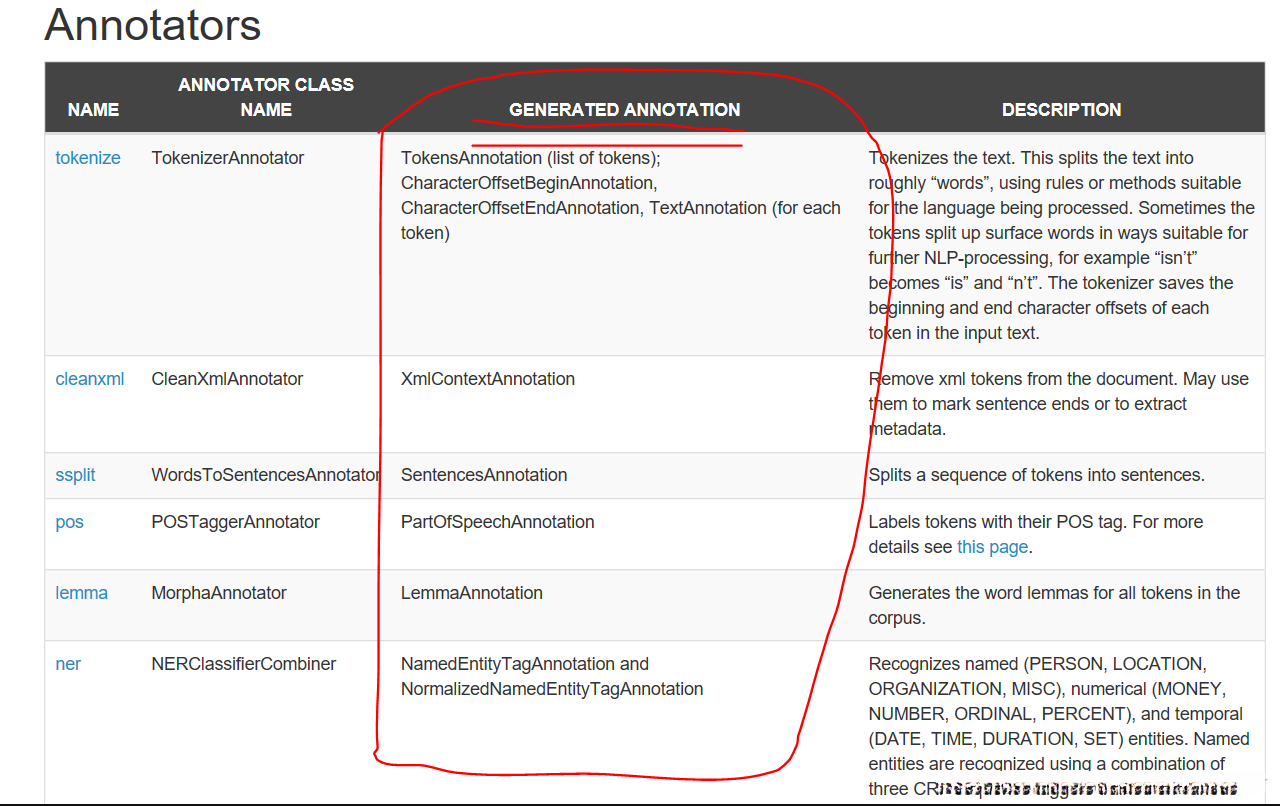Open the "tokenize" annotator link
This screenshot has width=1280, height=806.
(x=88, y=158)
